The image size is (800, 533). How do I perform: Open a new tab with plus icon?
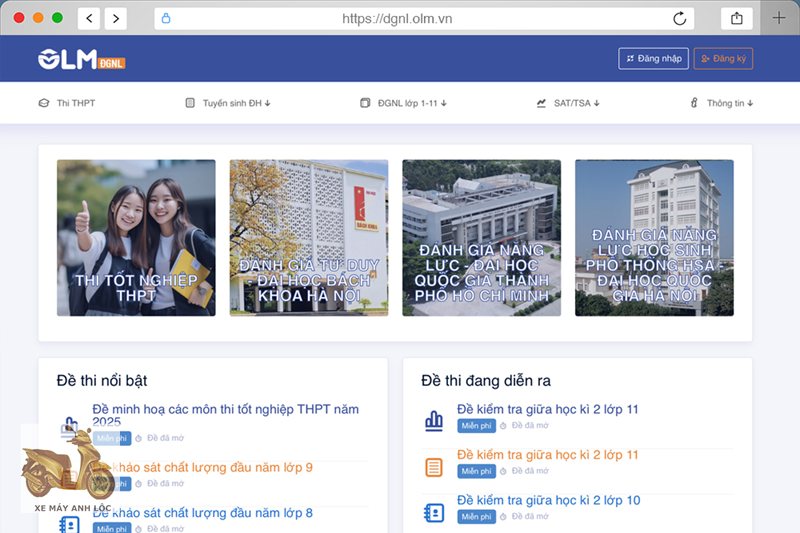click(x=779, y=18)
